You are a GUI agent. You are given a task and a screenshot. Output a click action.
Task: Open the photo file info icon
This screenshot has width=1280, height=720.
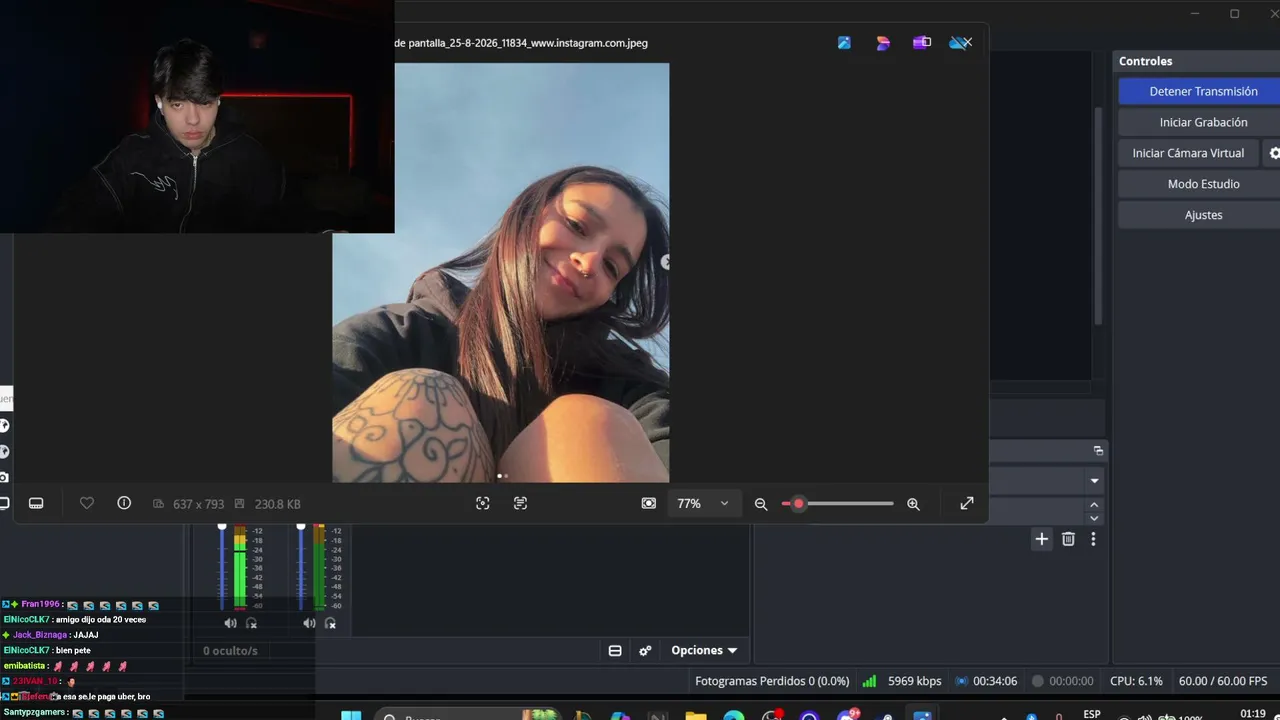tap(124, 503)
